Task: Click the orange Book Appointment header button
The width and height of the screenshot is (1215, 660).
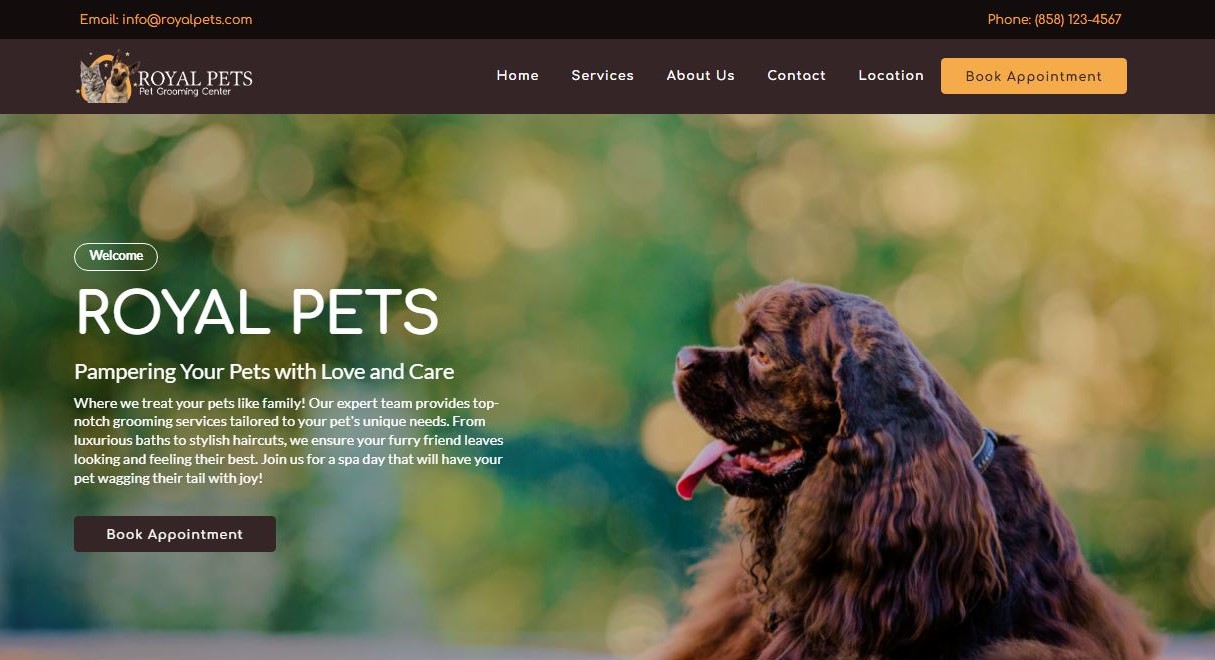Action: click(x=1034, y=76)
